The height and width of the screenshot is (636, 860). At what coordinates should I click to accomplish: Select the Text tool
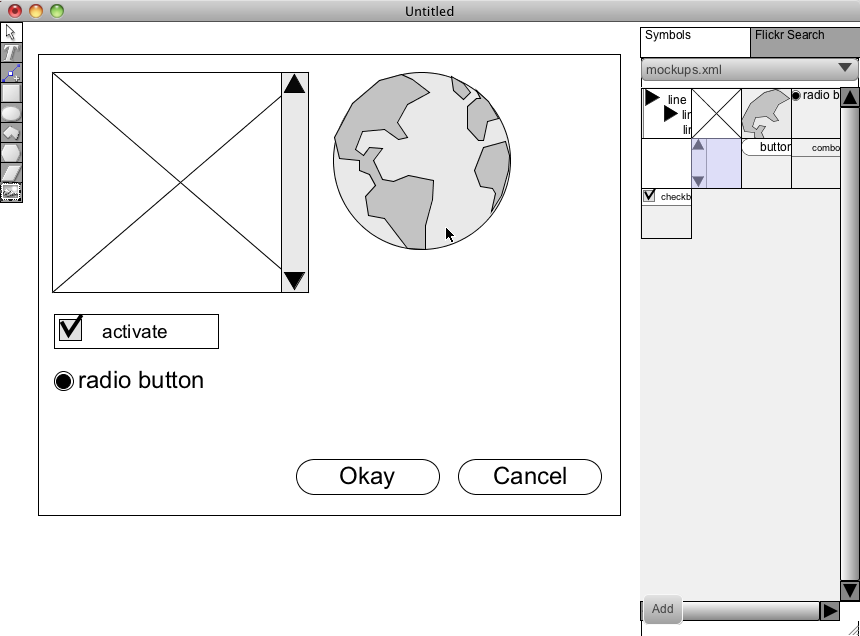click(11, 53)
